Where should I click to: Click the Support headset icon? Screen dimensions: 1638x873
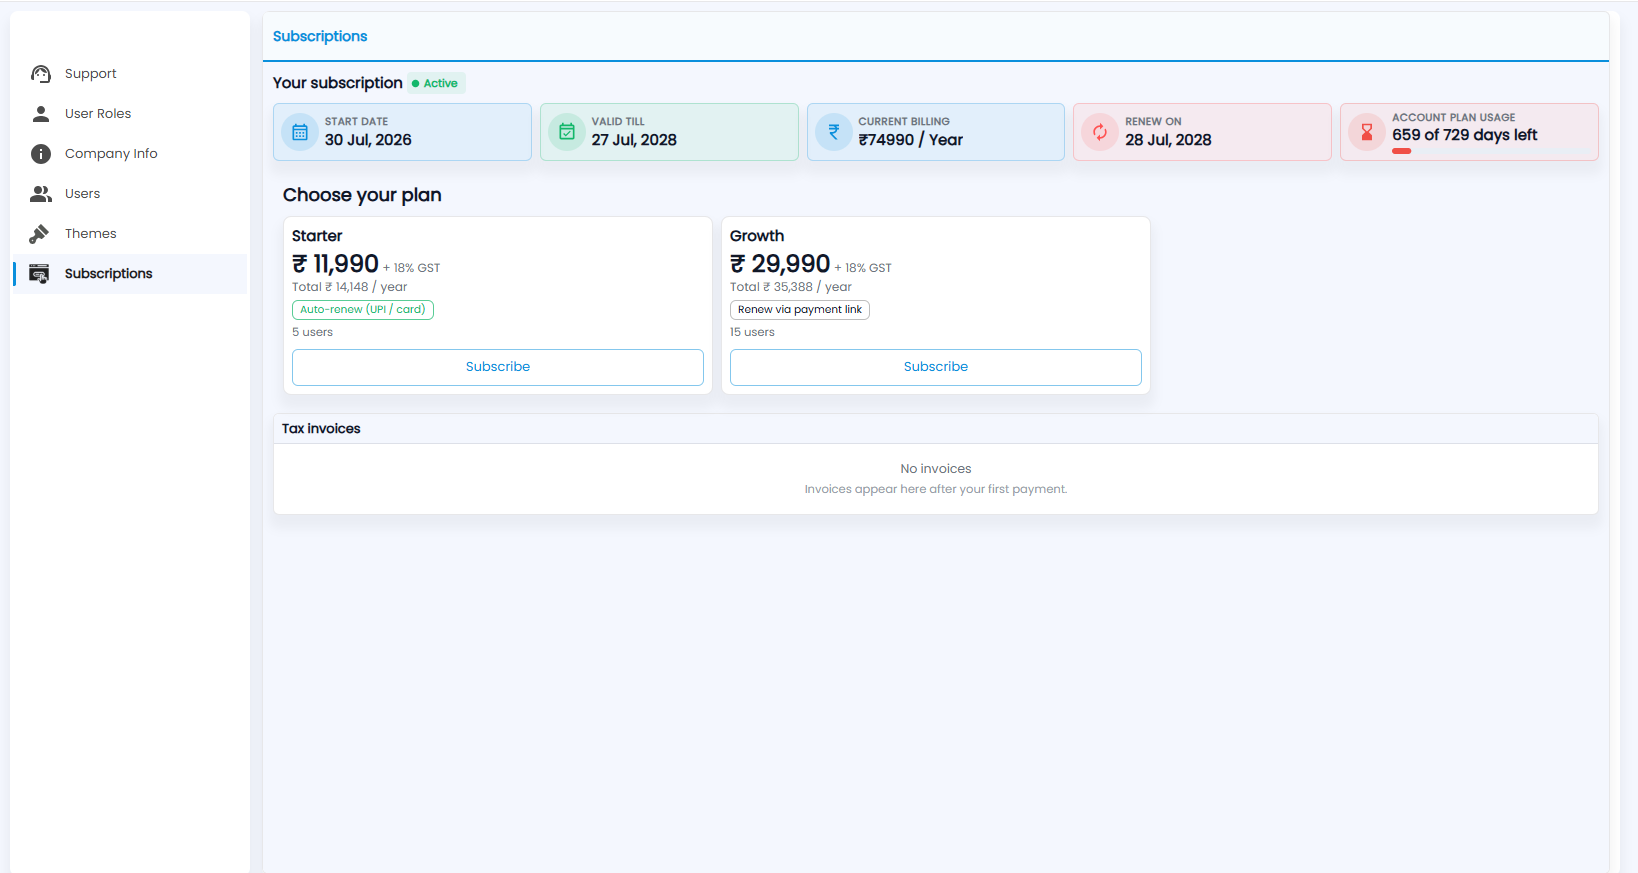click(41, 74)
